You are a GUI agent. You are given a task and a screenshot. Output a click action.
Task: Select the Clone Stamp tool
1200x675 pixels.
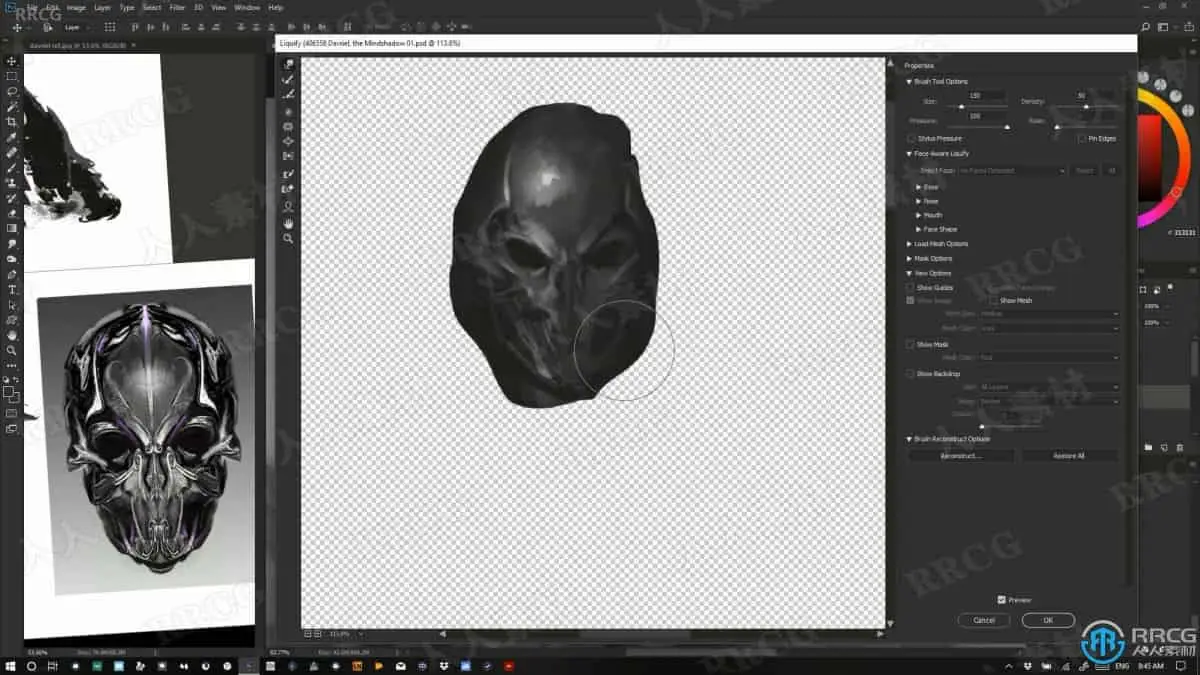(12, 183)
